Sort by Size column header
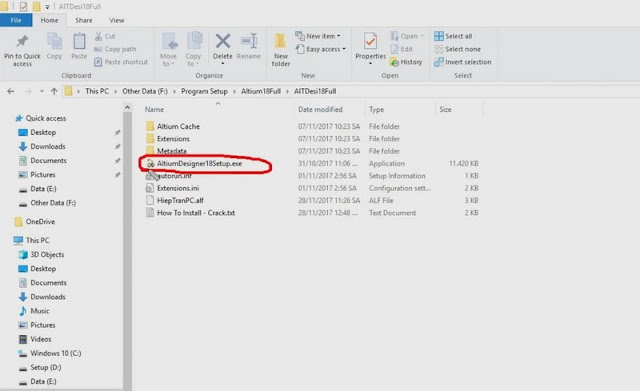Image resolution: width=640 pixels, height=391 pixels. 445,109
